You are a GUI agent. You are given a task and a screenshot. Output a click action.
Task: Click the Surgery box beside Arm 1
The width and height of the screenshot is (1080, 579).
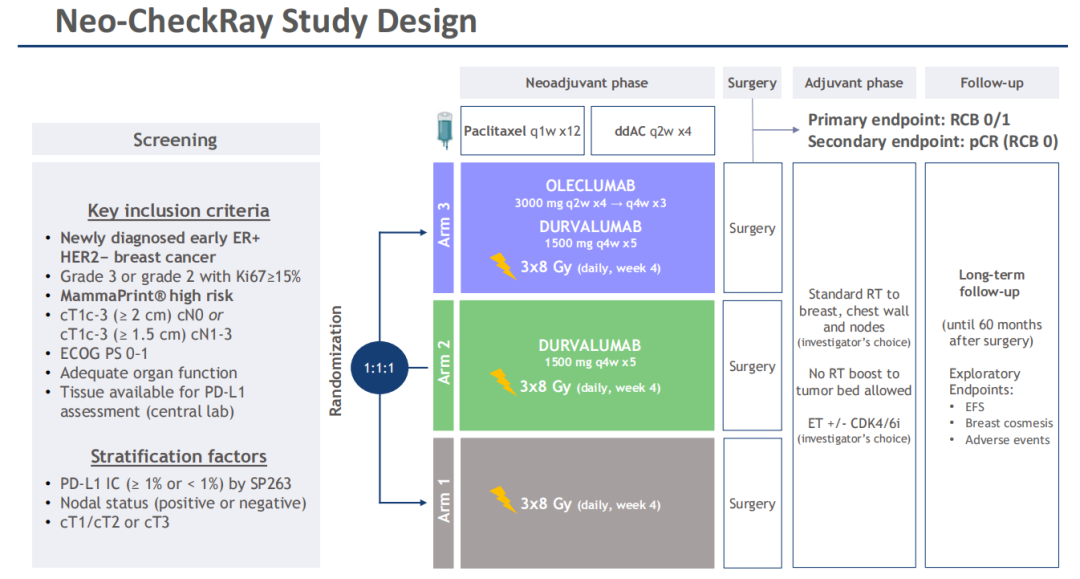752,504
